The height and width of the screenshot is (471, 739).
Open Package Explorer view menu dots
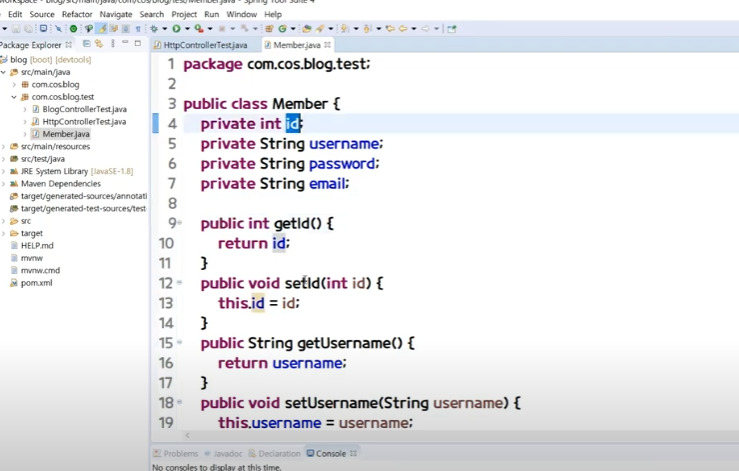click(113, 44)
